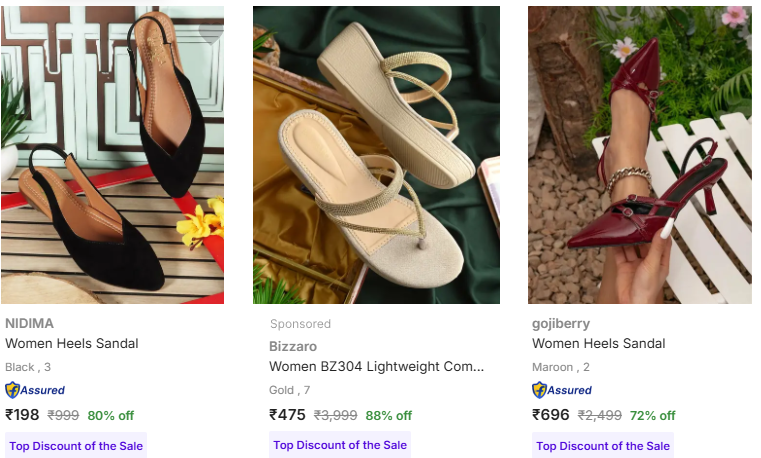Click the Assured badge under the NIDIMA sandal
The height and width of the screenshot is (458, 761).
[x=35, y=390]
